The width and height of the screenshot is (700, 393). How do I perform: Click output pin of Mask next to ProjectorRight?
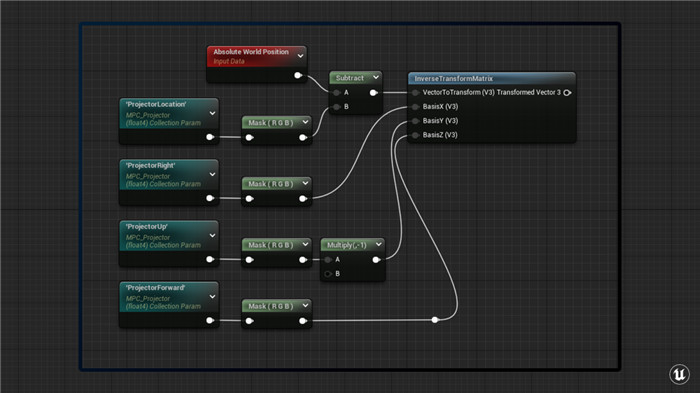coord(303,198)
